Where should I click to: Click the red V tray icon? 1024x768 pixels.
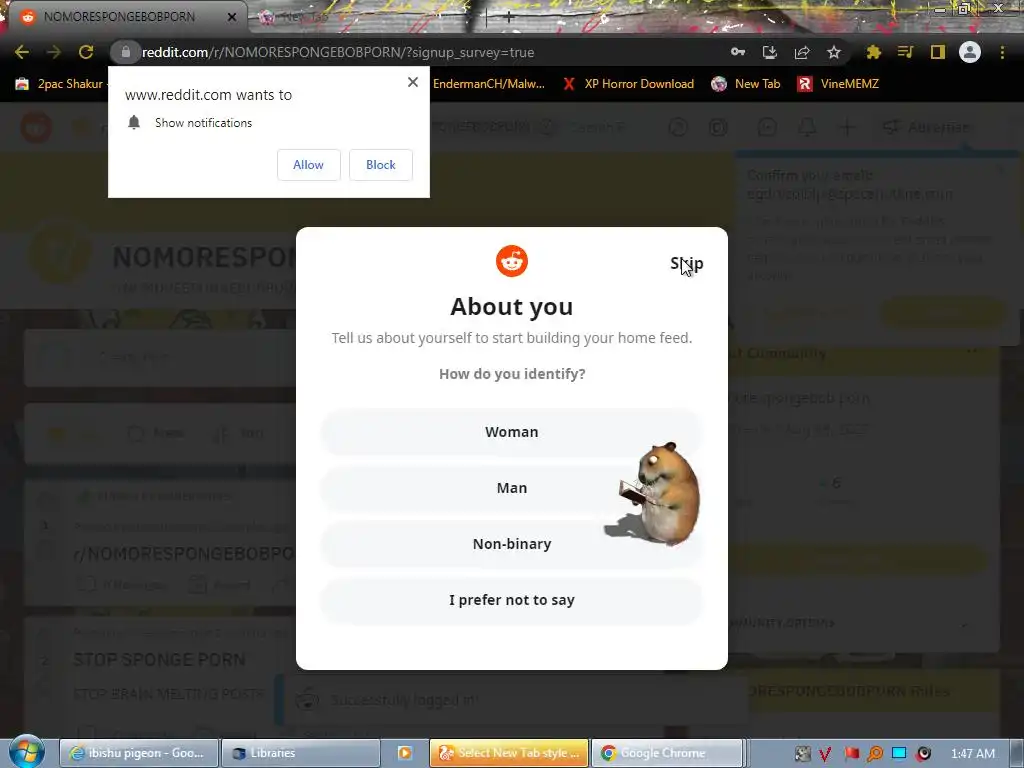[x=825, y=754]
